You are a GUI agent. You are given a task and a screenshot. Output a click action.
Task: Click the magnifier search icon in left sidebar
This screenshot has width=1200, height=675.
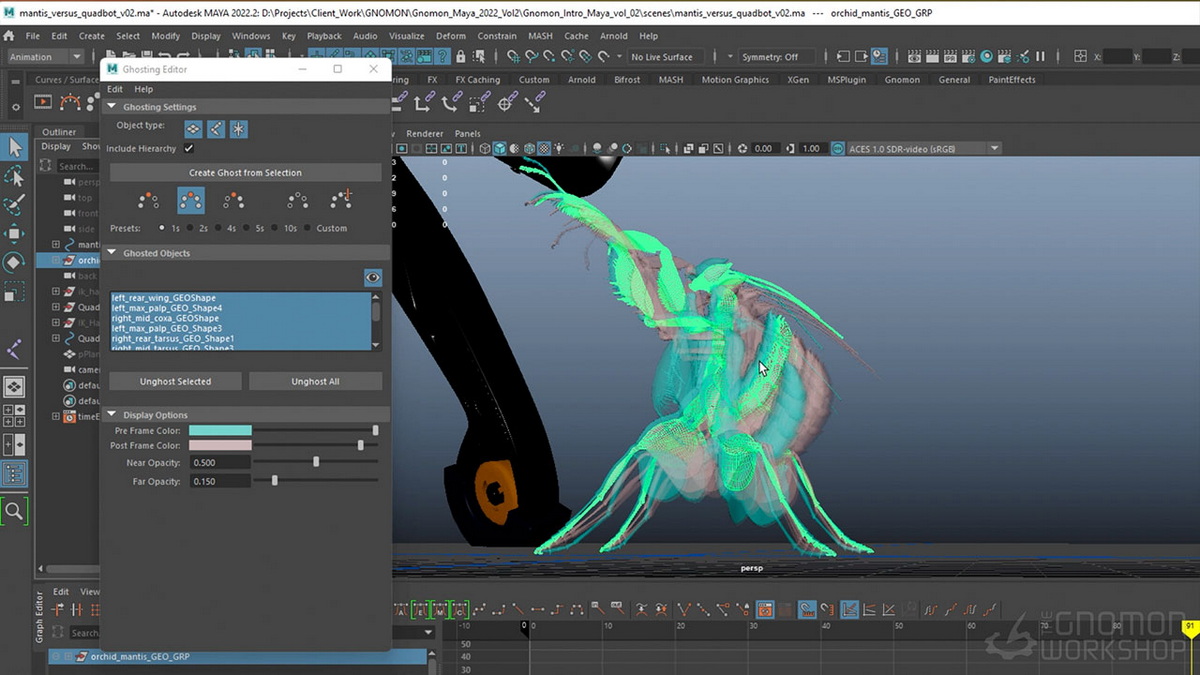tap(14, 512)
